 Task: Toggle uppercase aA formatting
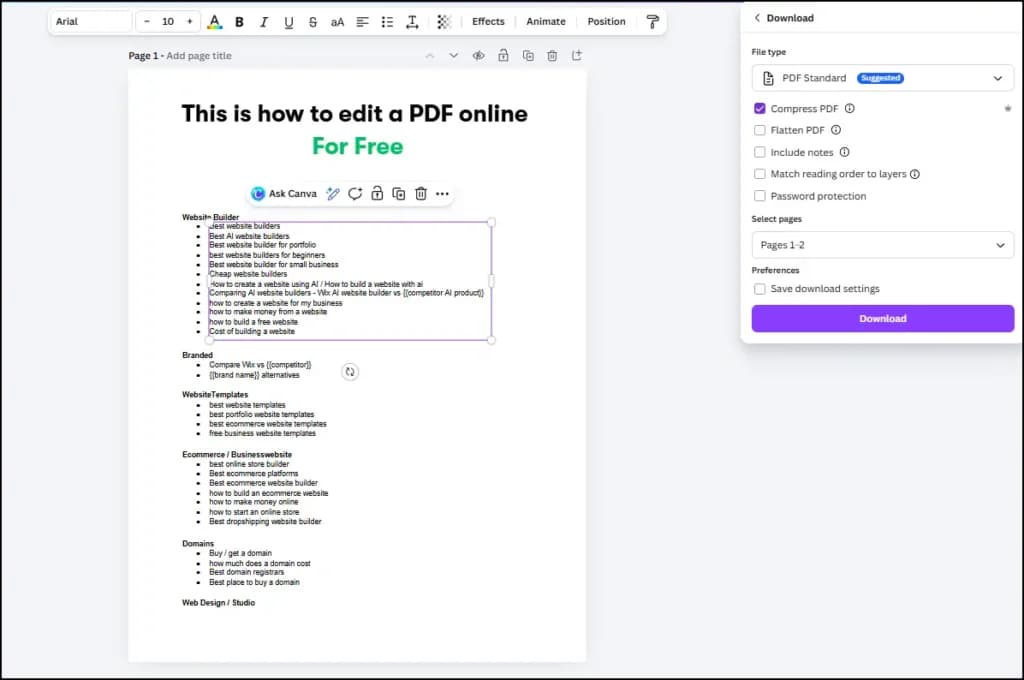(x=337, y=22)
